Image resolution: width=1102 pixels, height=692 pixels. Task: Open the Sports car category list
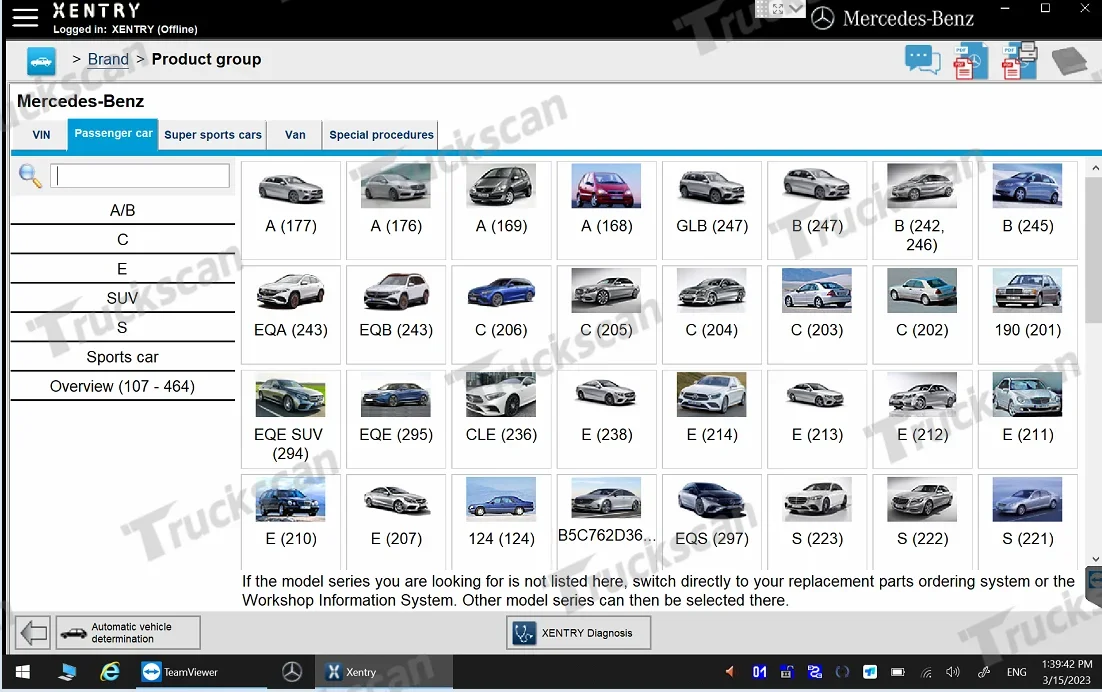122,357
